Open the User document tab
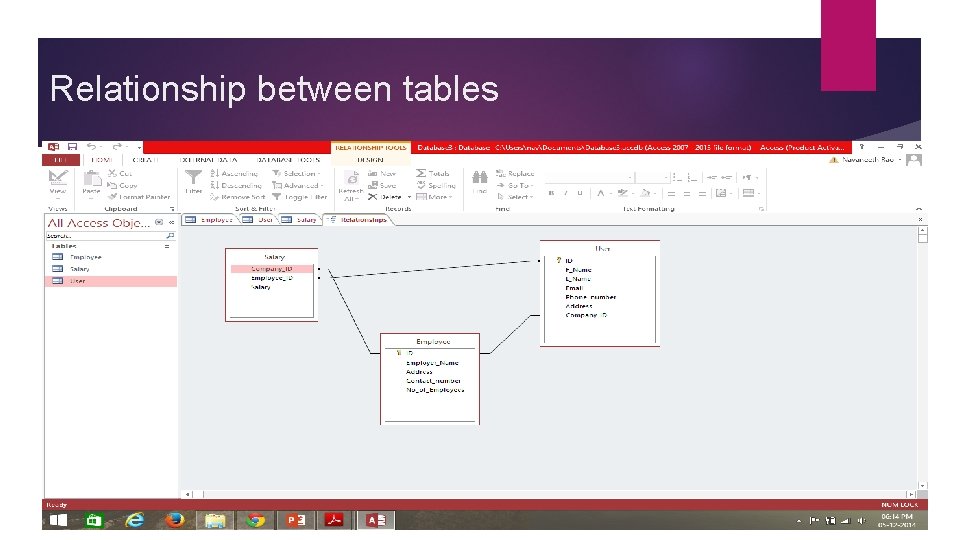 pyautogui.click(x=258, y=220)
